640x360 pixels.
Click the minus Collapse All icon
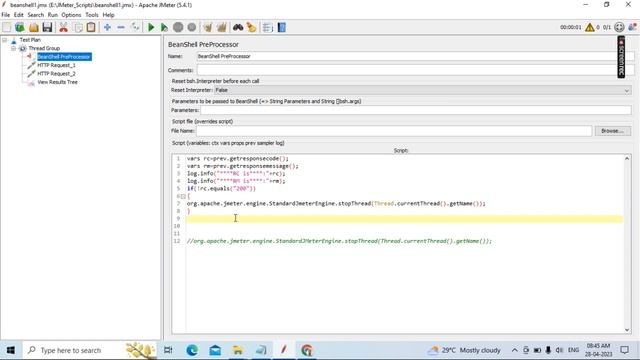click(x=121, y=27)
